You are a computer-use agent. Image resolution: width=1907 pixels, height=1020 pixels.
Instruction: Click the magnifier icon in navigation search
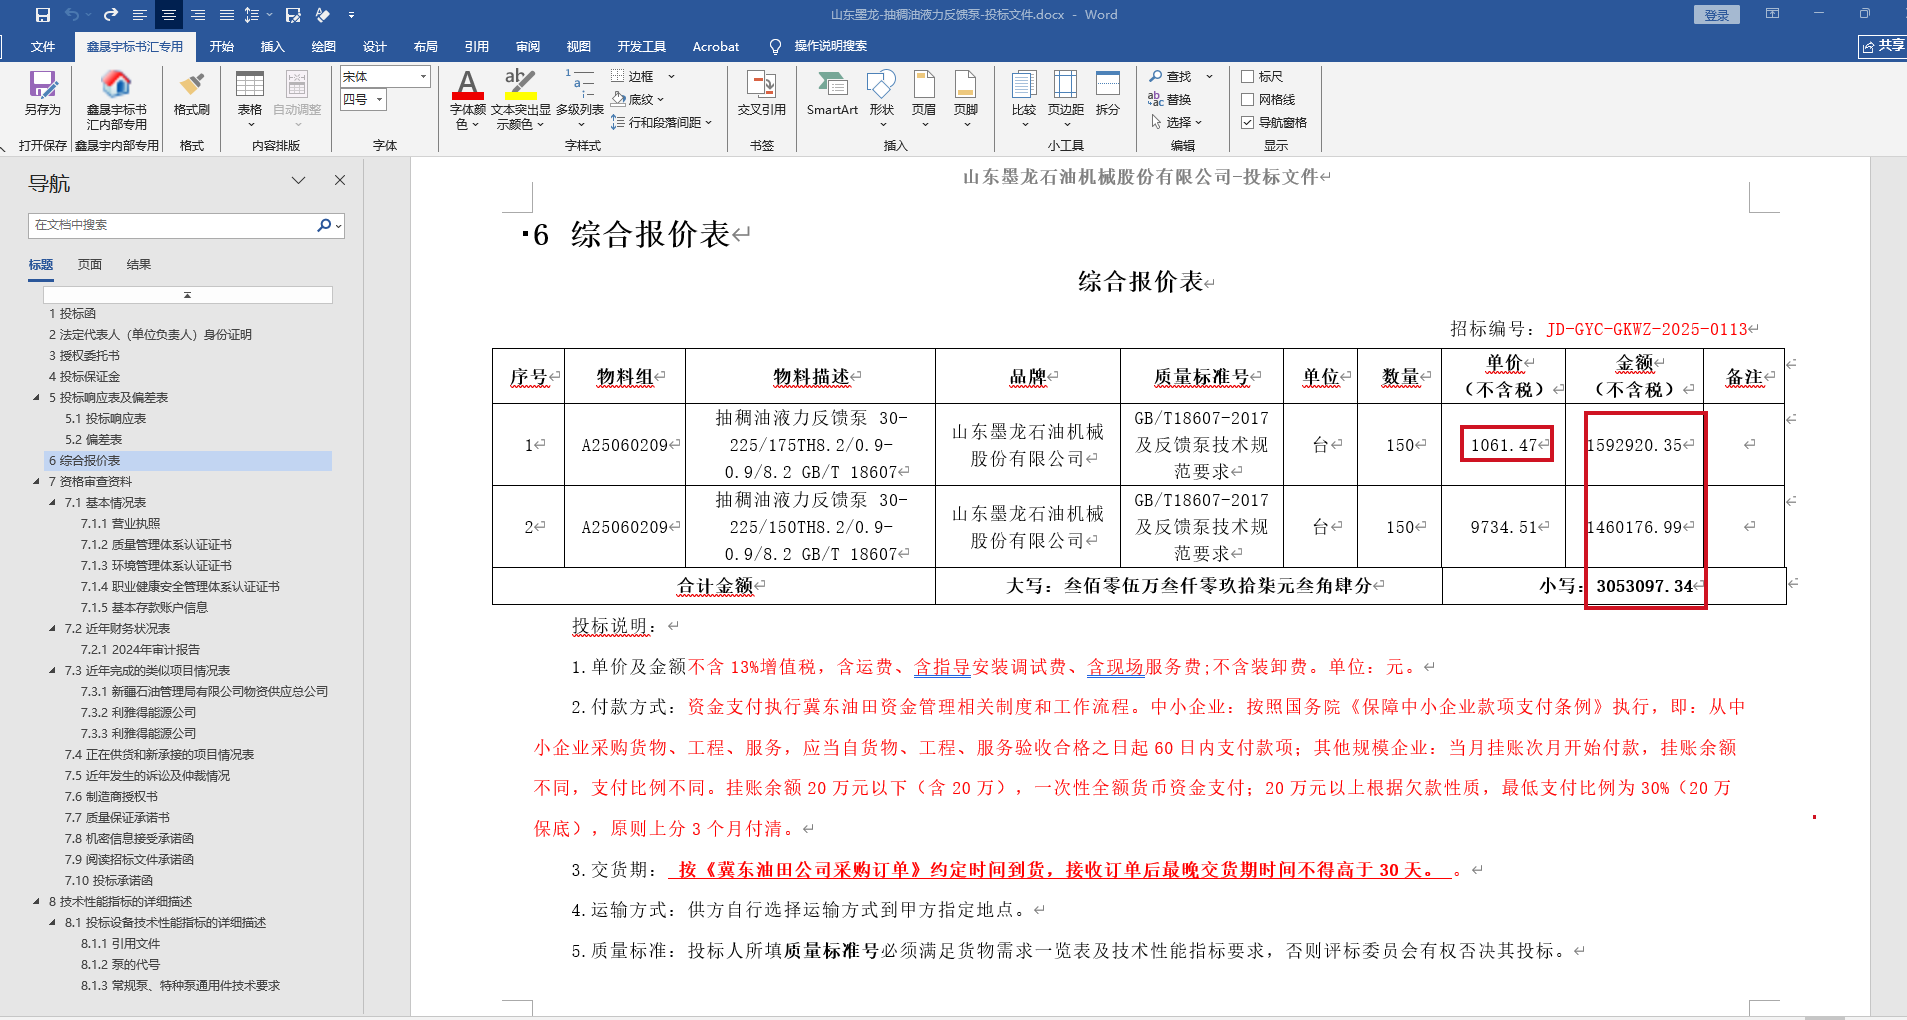tap(324, 225)
